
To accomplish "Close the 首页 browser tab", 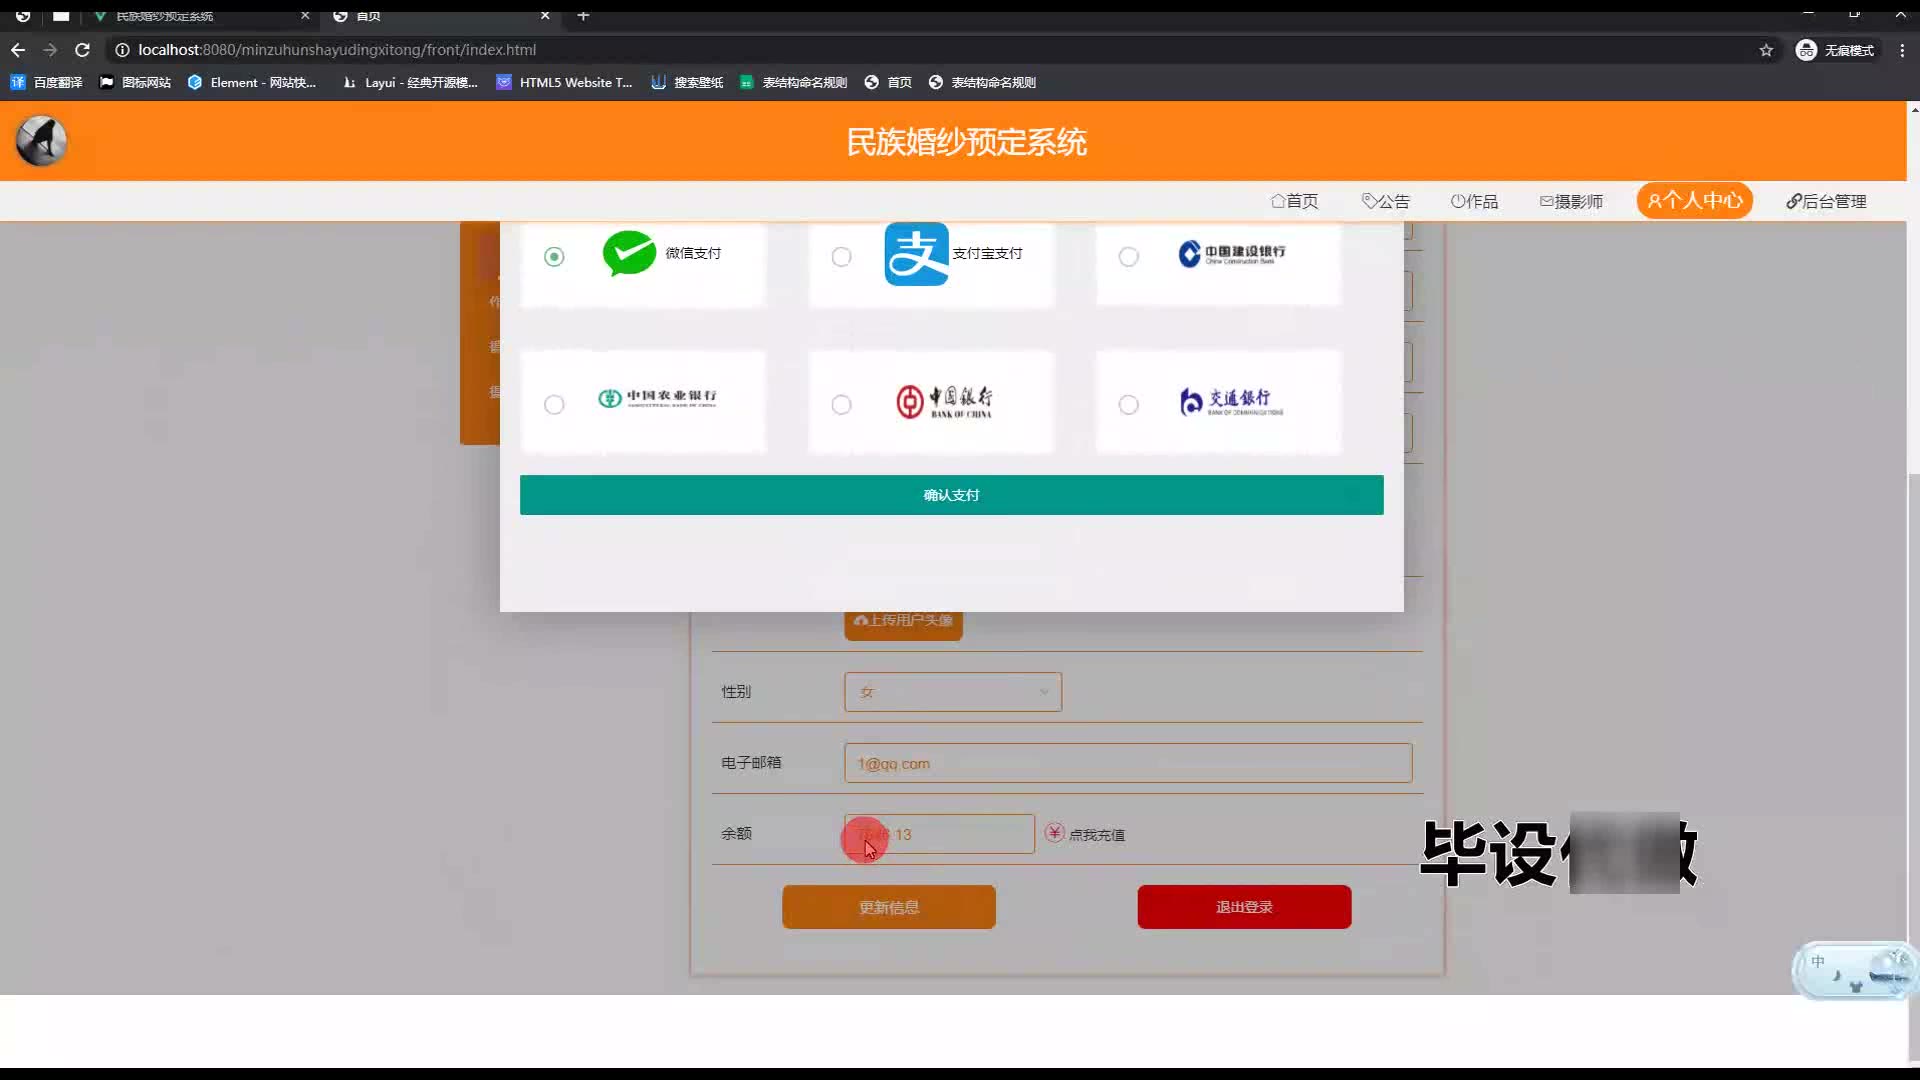I will click(x=545, y=16).
